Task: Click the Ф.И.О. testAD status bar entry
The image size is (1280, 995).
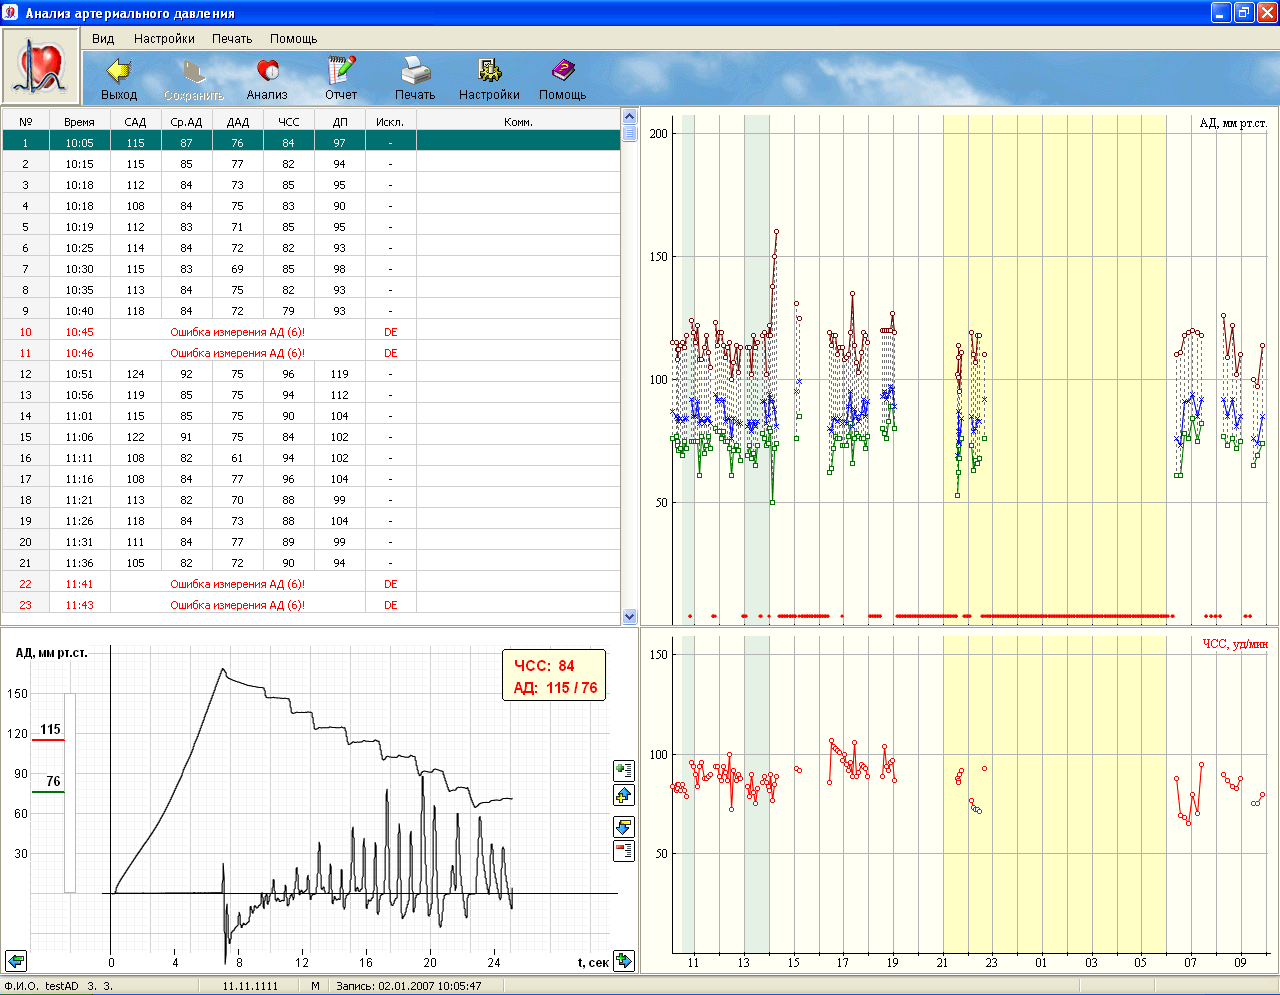Action: click(x=59, y=986)
